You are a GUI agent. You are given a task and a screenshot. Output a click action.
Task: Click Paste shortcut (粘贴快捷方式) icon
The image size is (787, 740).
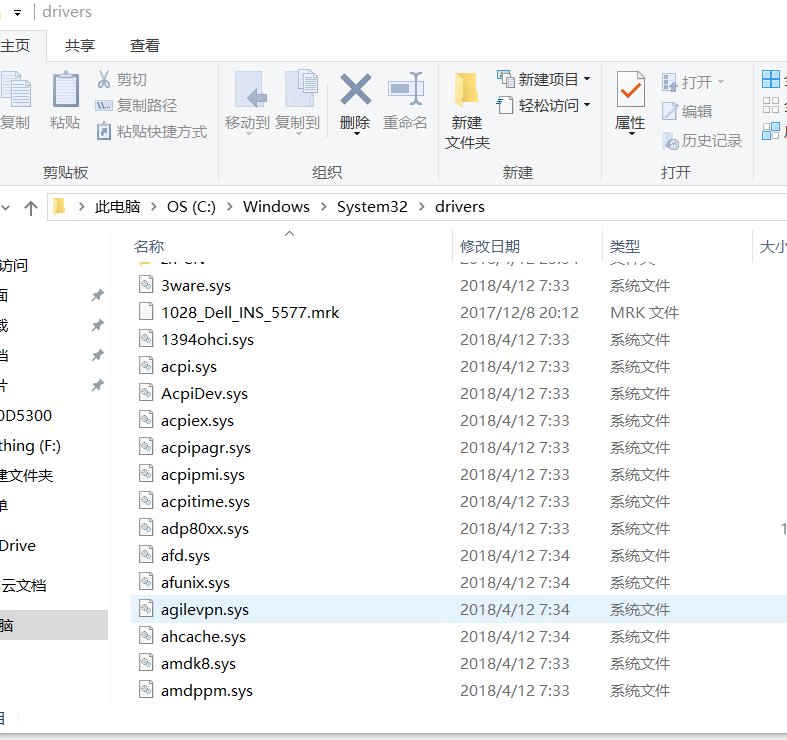coord(104,131)
